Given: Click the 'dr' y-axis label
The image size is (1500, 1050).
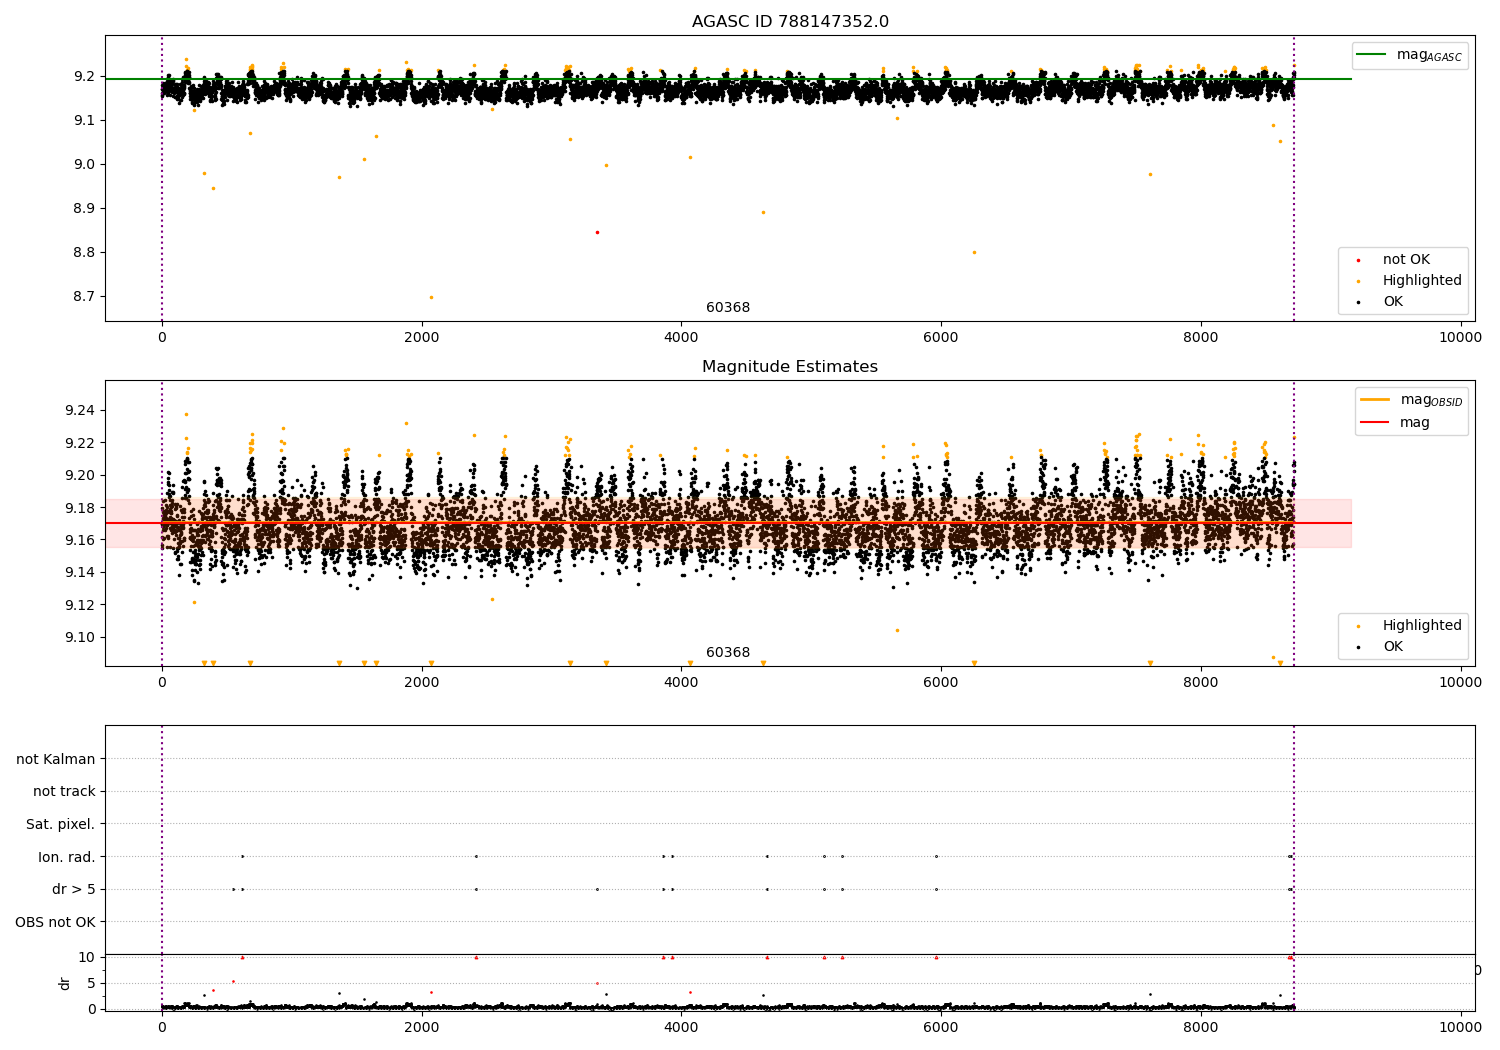Looking at the screenshot, I should pos(65,984).
